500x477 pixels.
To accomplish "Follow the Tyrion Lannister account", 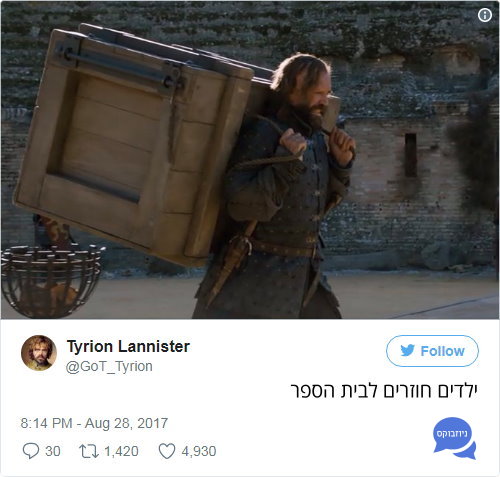I will tap(432, 351).
